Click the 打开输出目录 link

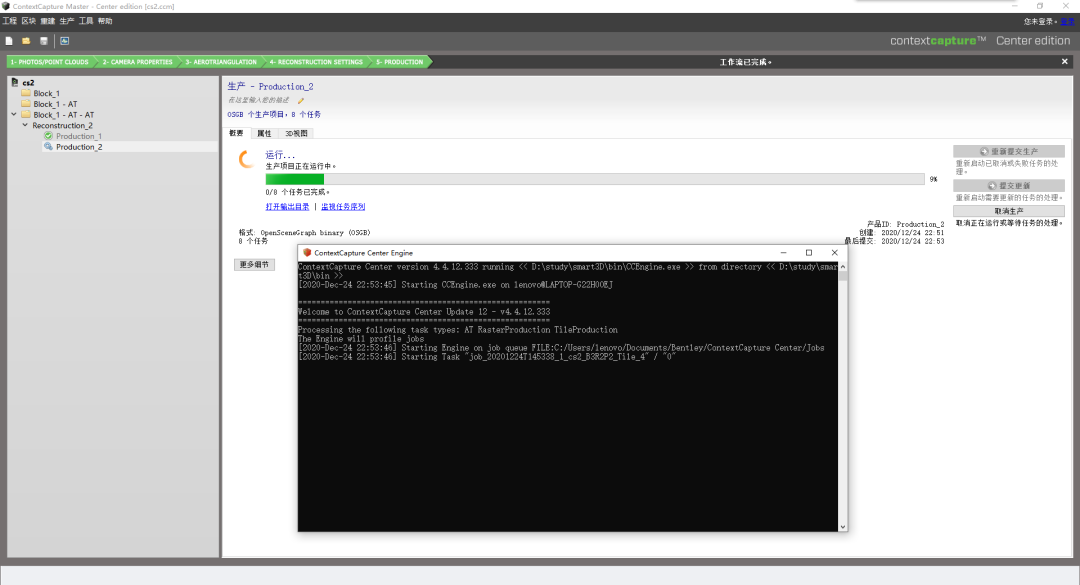(287, 207)
